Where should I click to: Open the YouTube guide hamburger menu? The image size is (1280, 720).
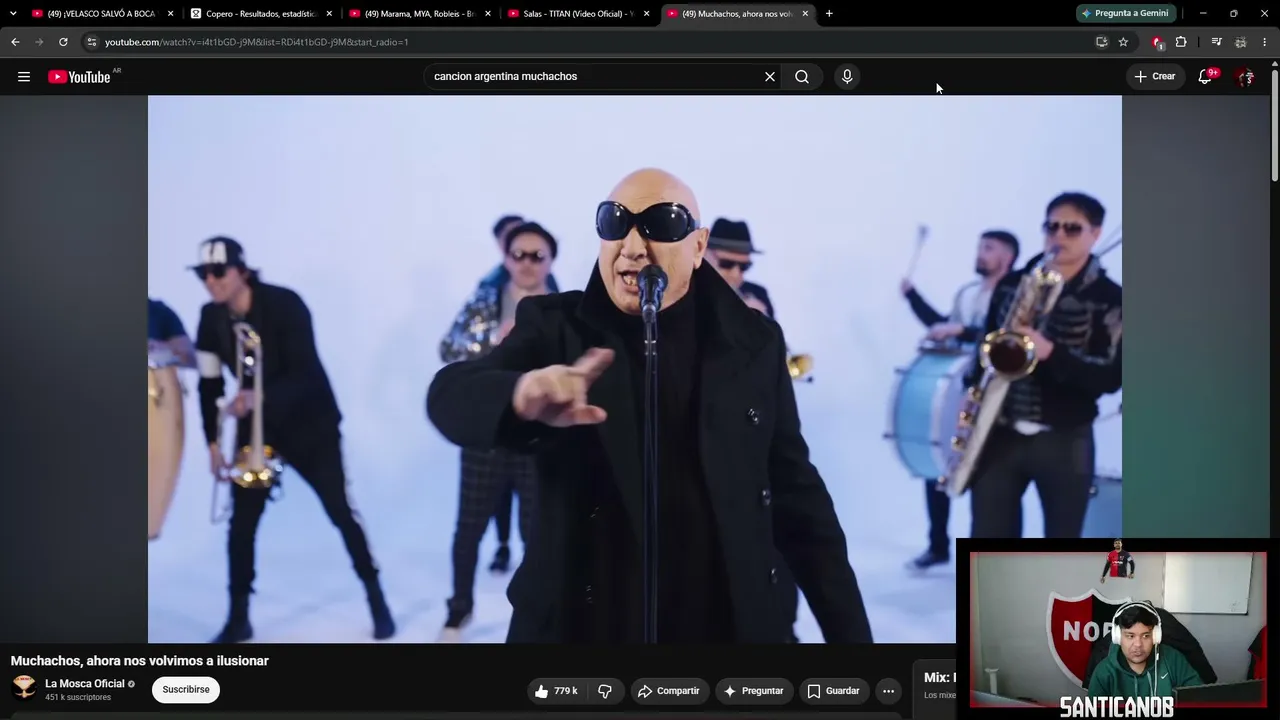point(24,77)
